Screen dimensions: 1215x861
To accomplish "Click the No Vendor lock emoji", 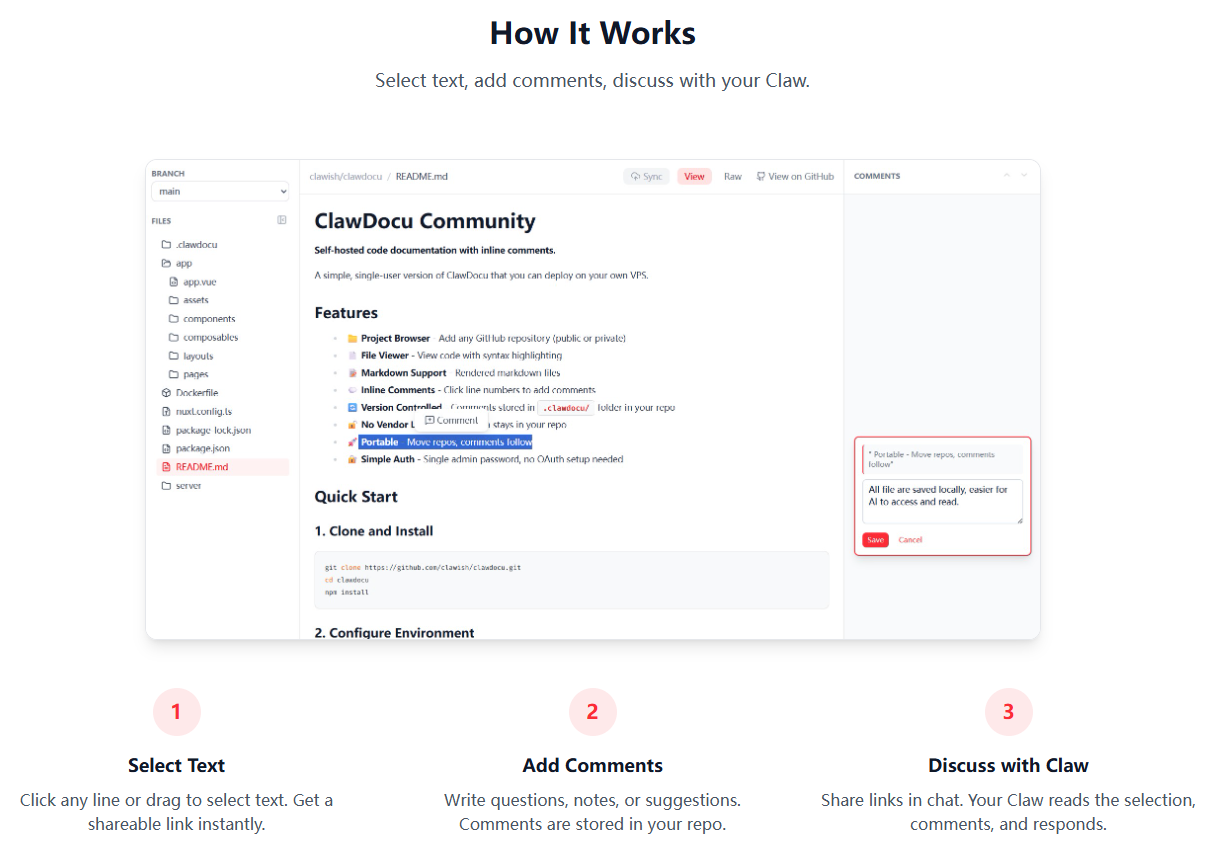I will click(x=352, y=425).
